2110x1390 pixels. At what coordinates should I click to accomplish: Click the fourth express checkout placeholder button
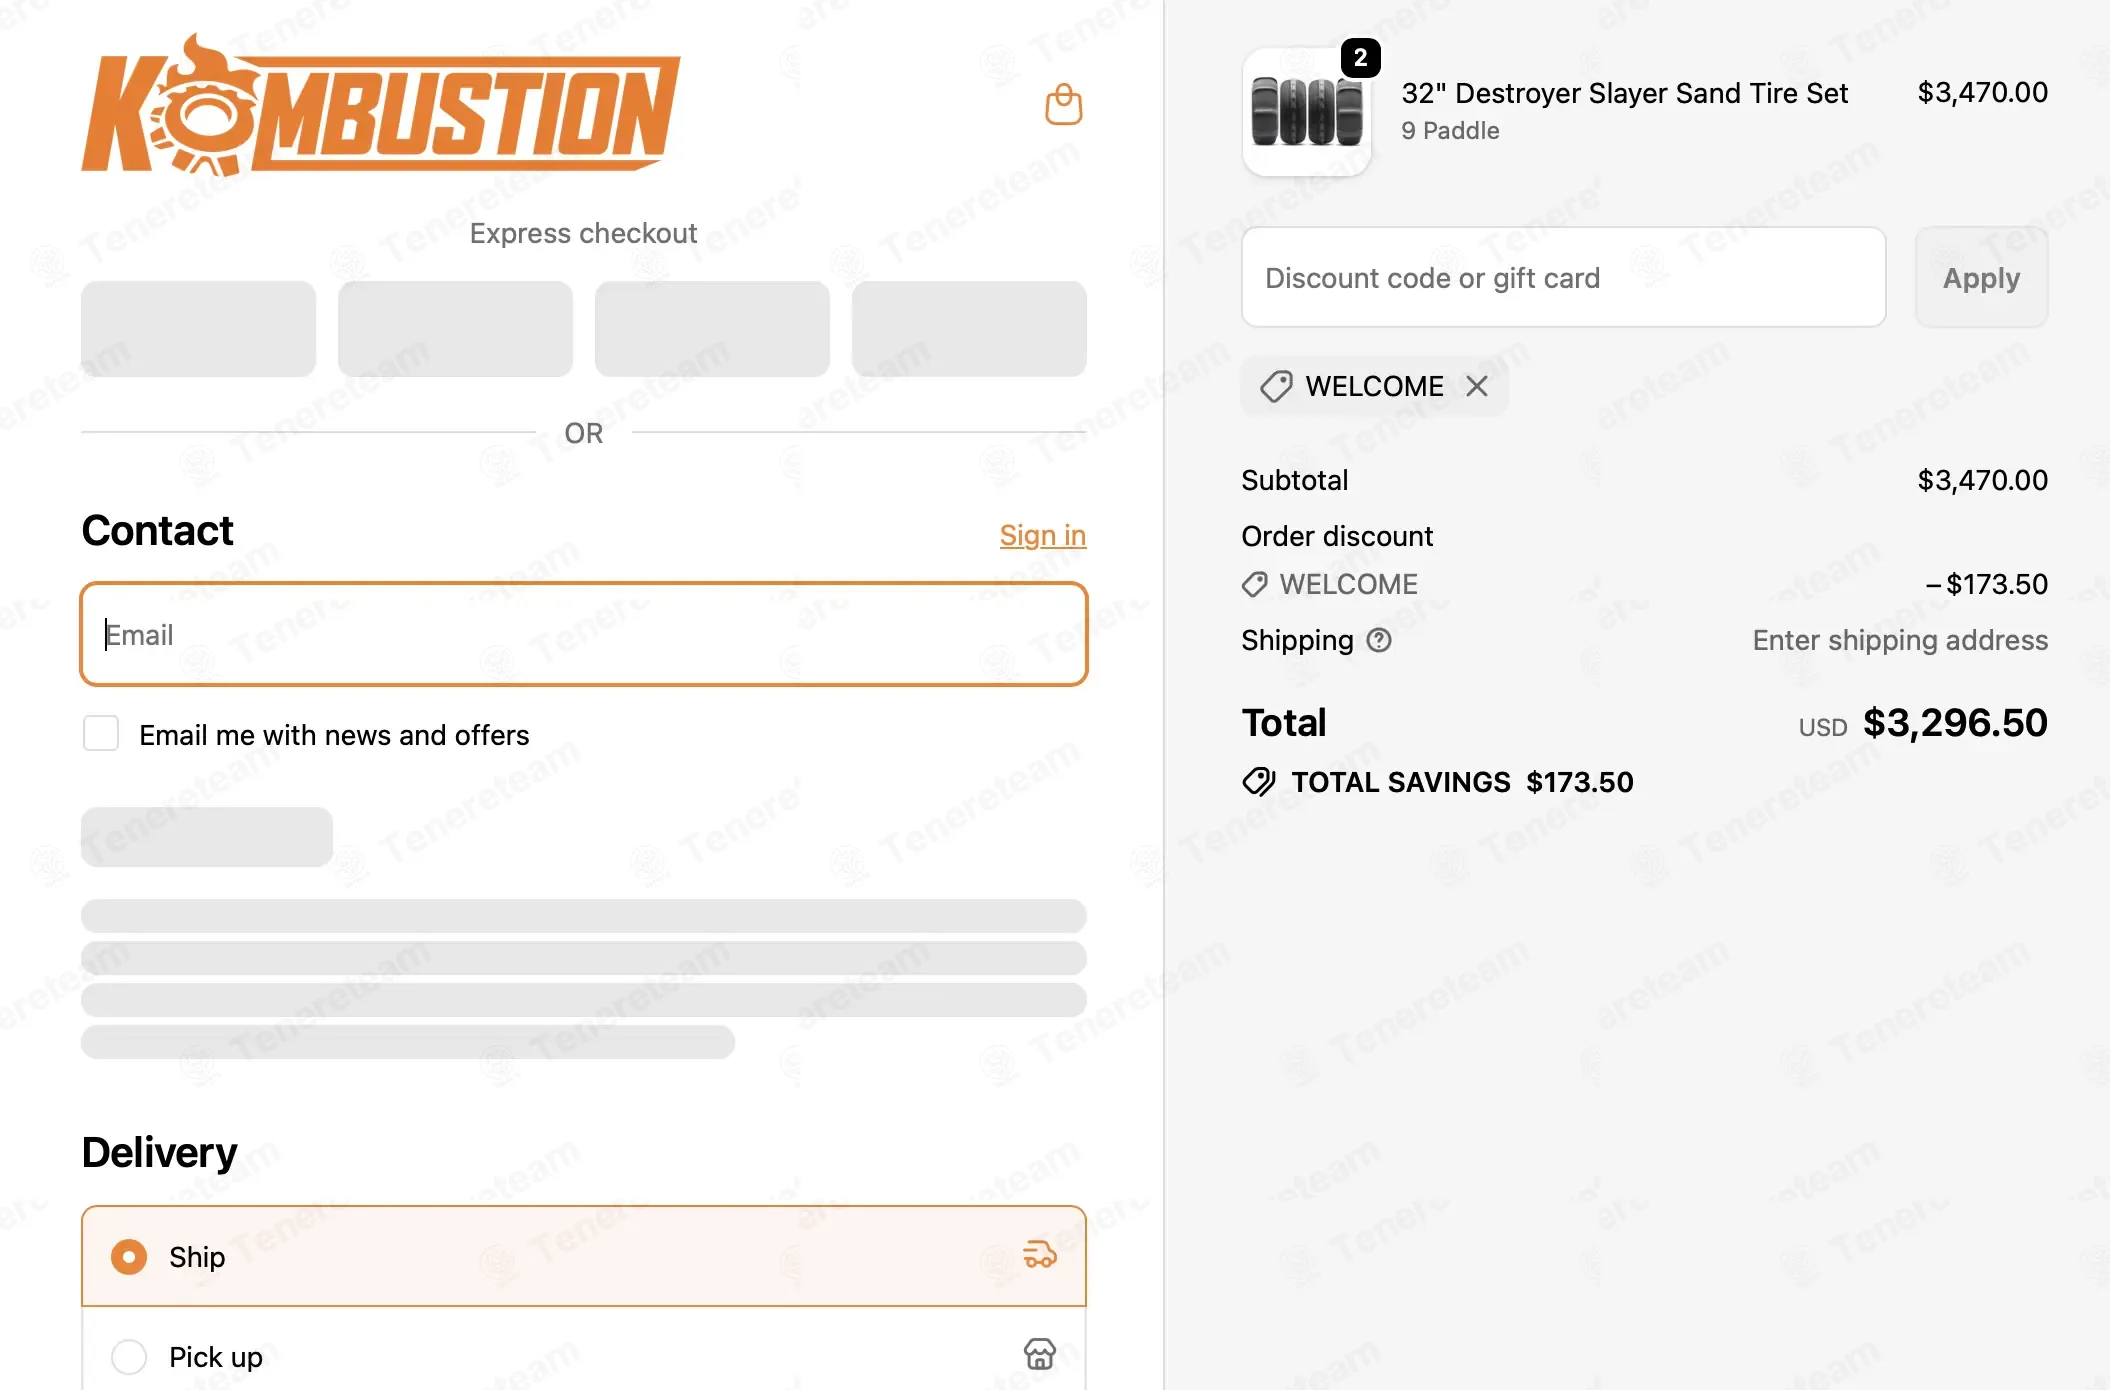click(969, 329)
